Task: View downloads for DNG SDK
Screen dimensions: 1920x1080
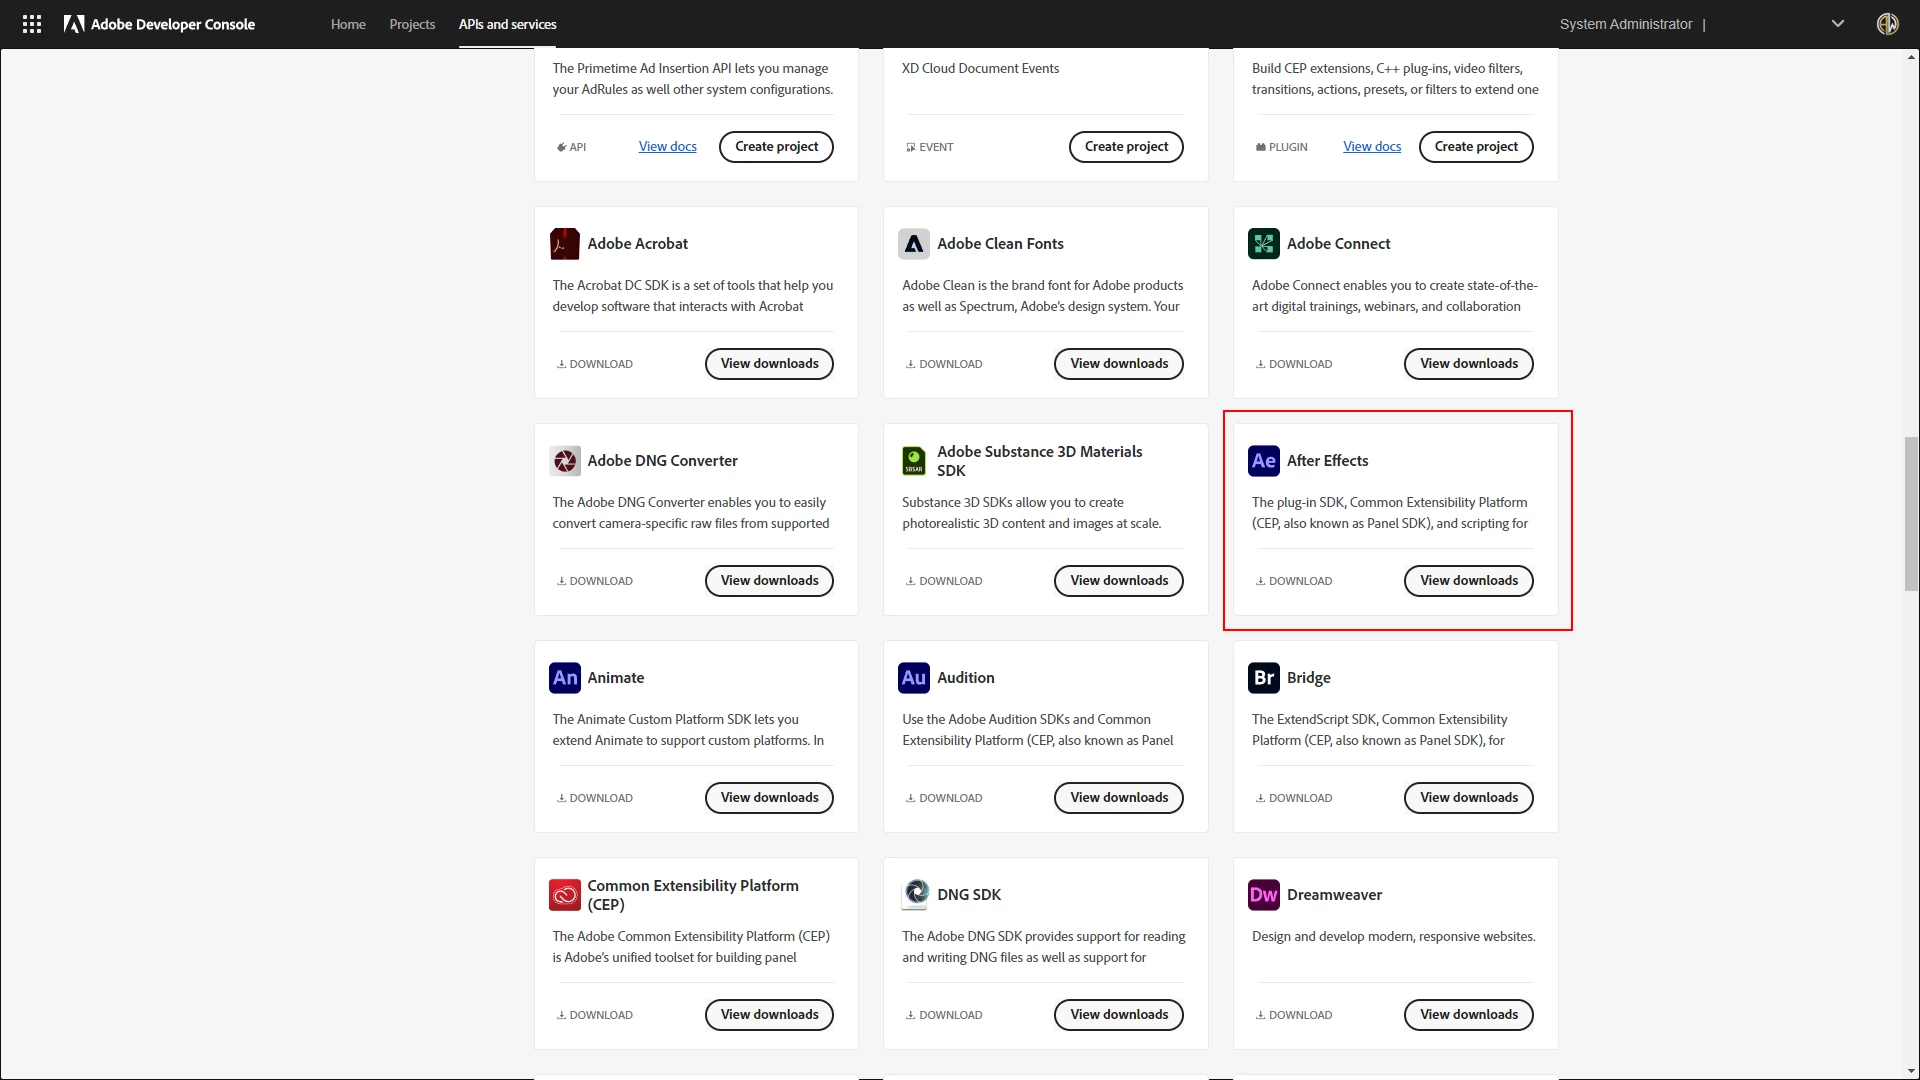Action: pyautogui.click(x=1119, y=1015)
